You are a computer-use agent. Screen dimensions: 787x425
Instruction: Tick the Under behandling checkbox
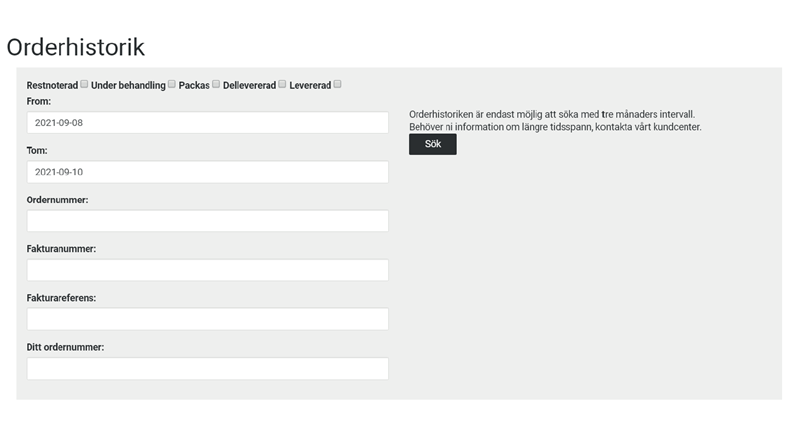point(173,84)
